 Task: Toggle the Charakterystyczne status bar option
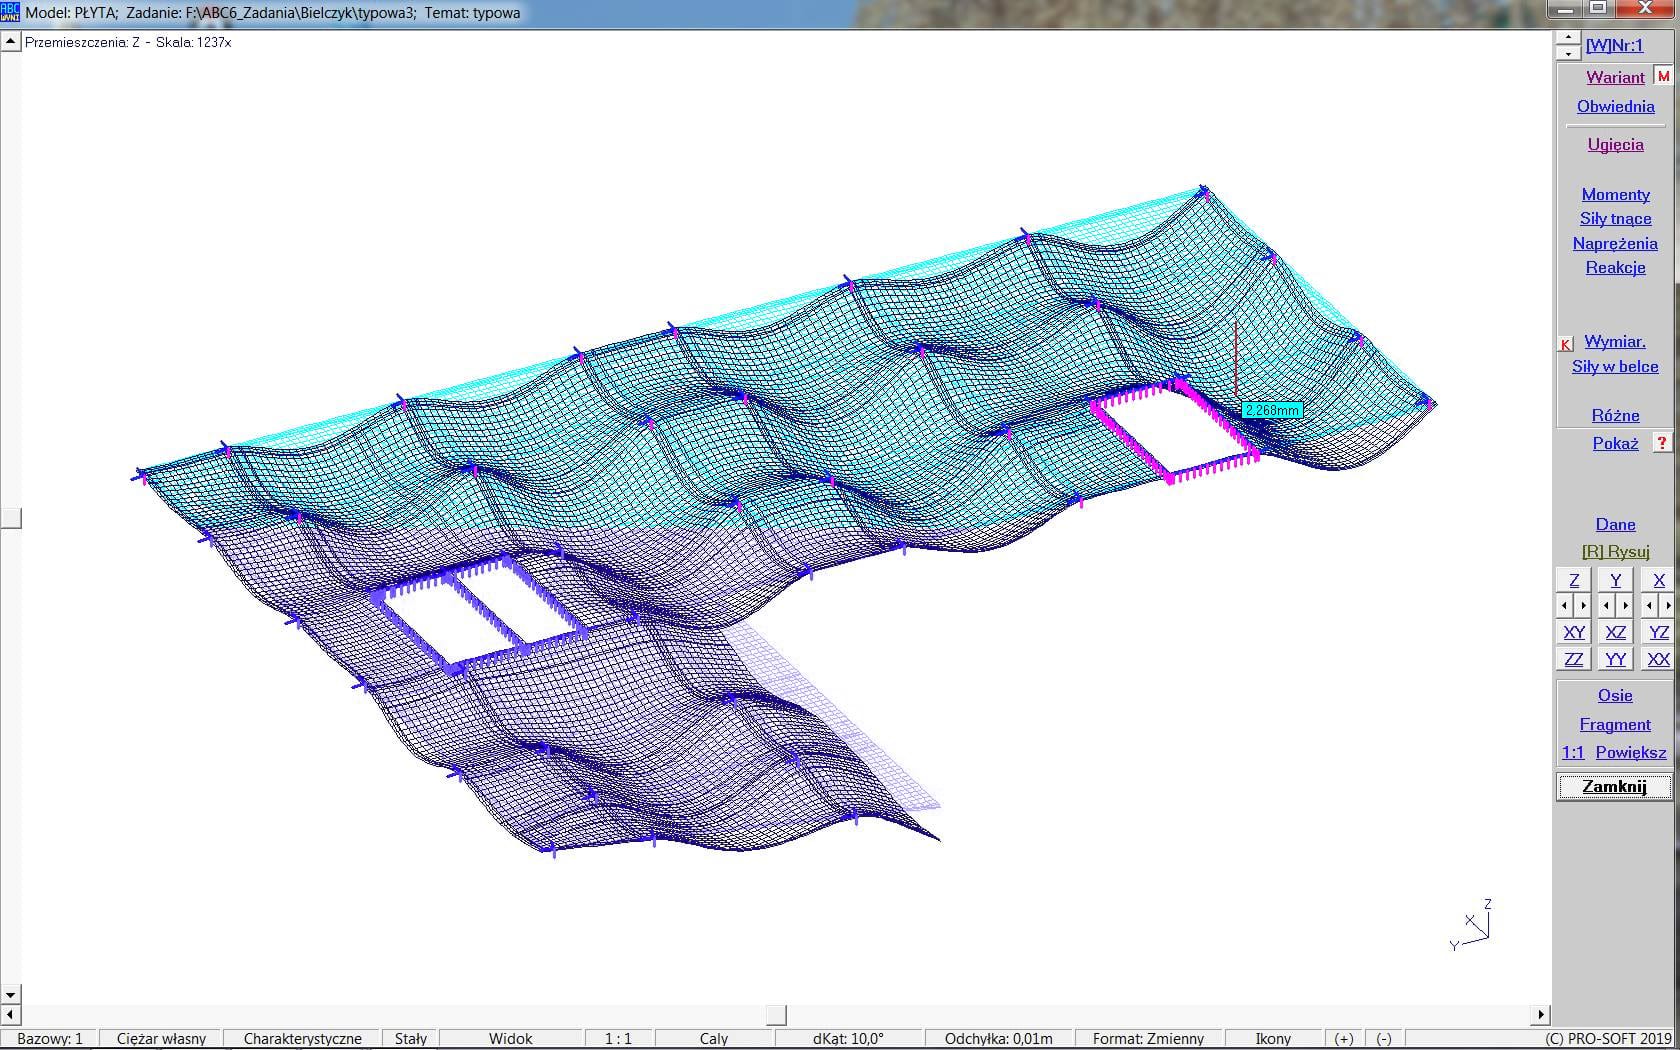tap(302, 1038)
